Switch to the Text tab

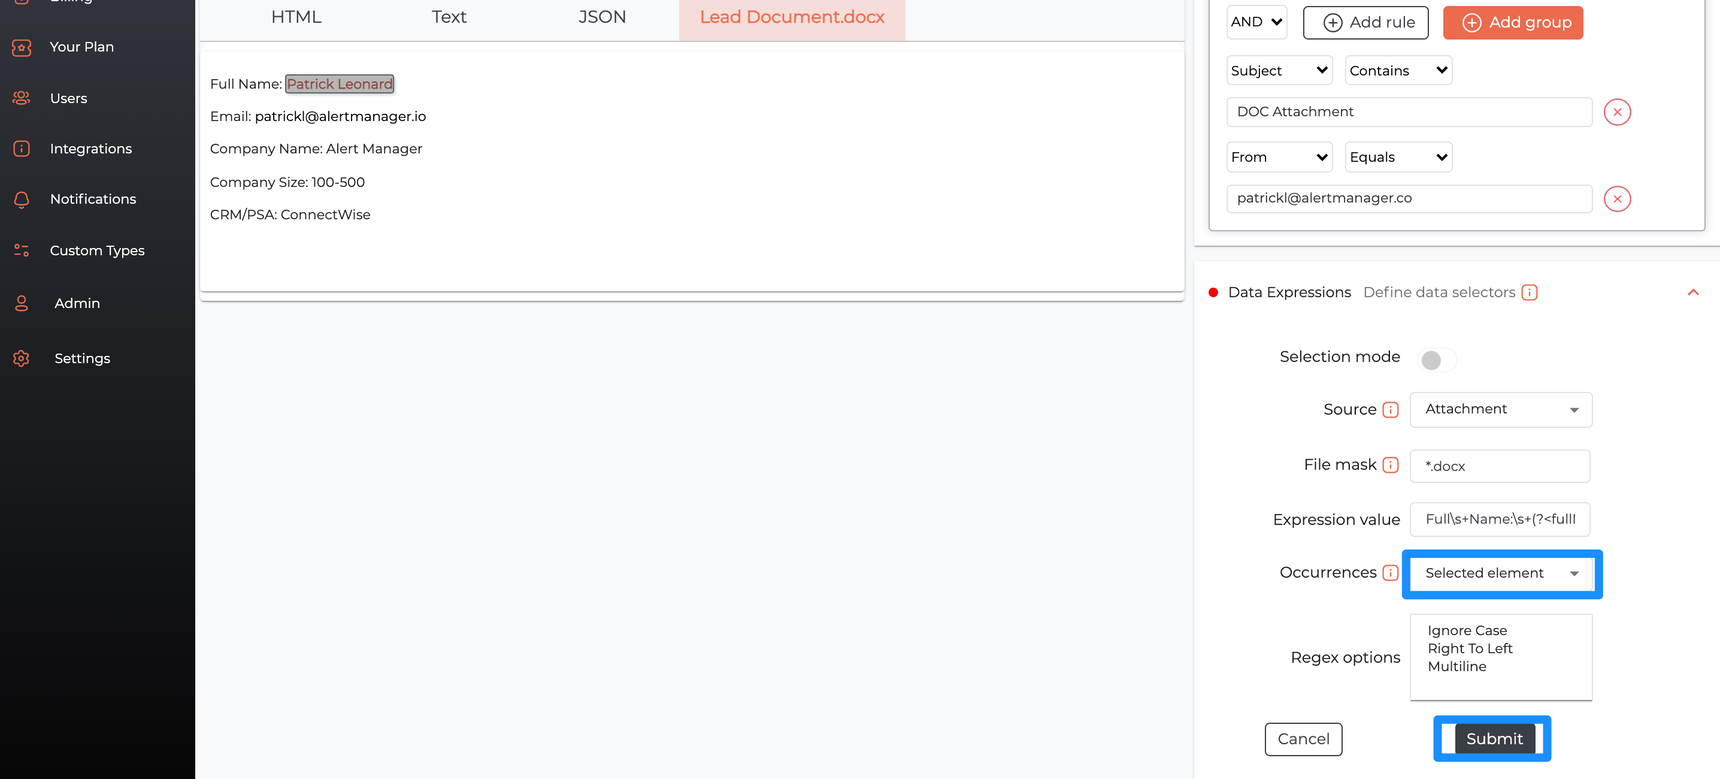(449, 18)
